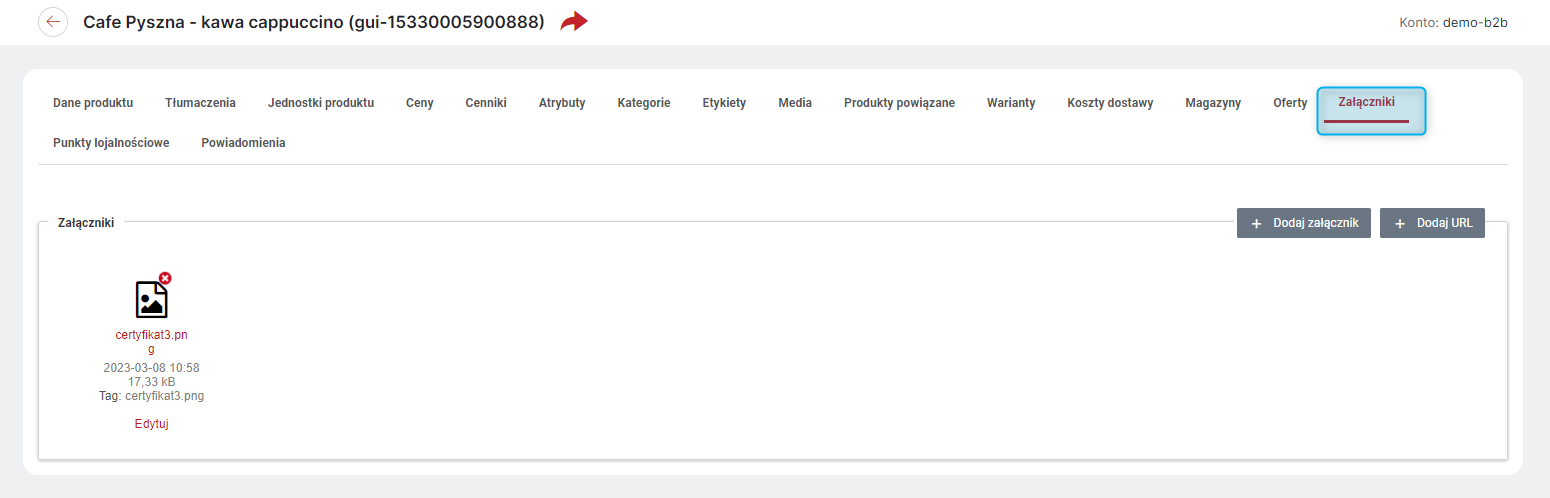Open the Produkty powiązane tab
Screen dimensions: 1550x498
899,103
